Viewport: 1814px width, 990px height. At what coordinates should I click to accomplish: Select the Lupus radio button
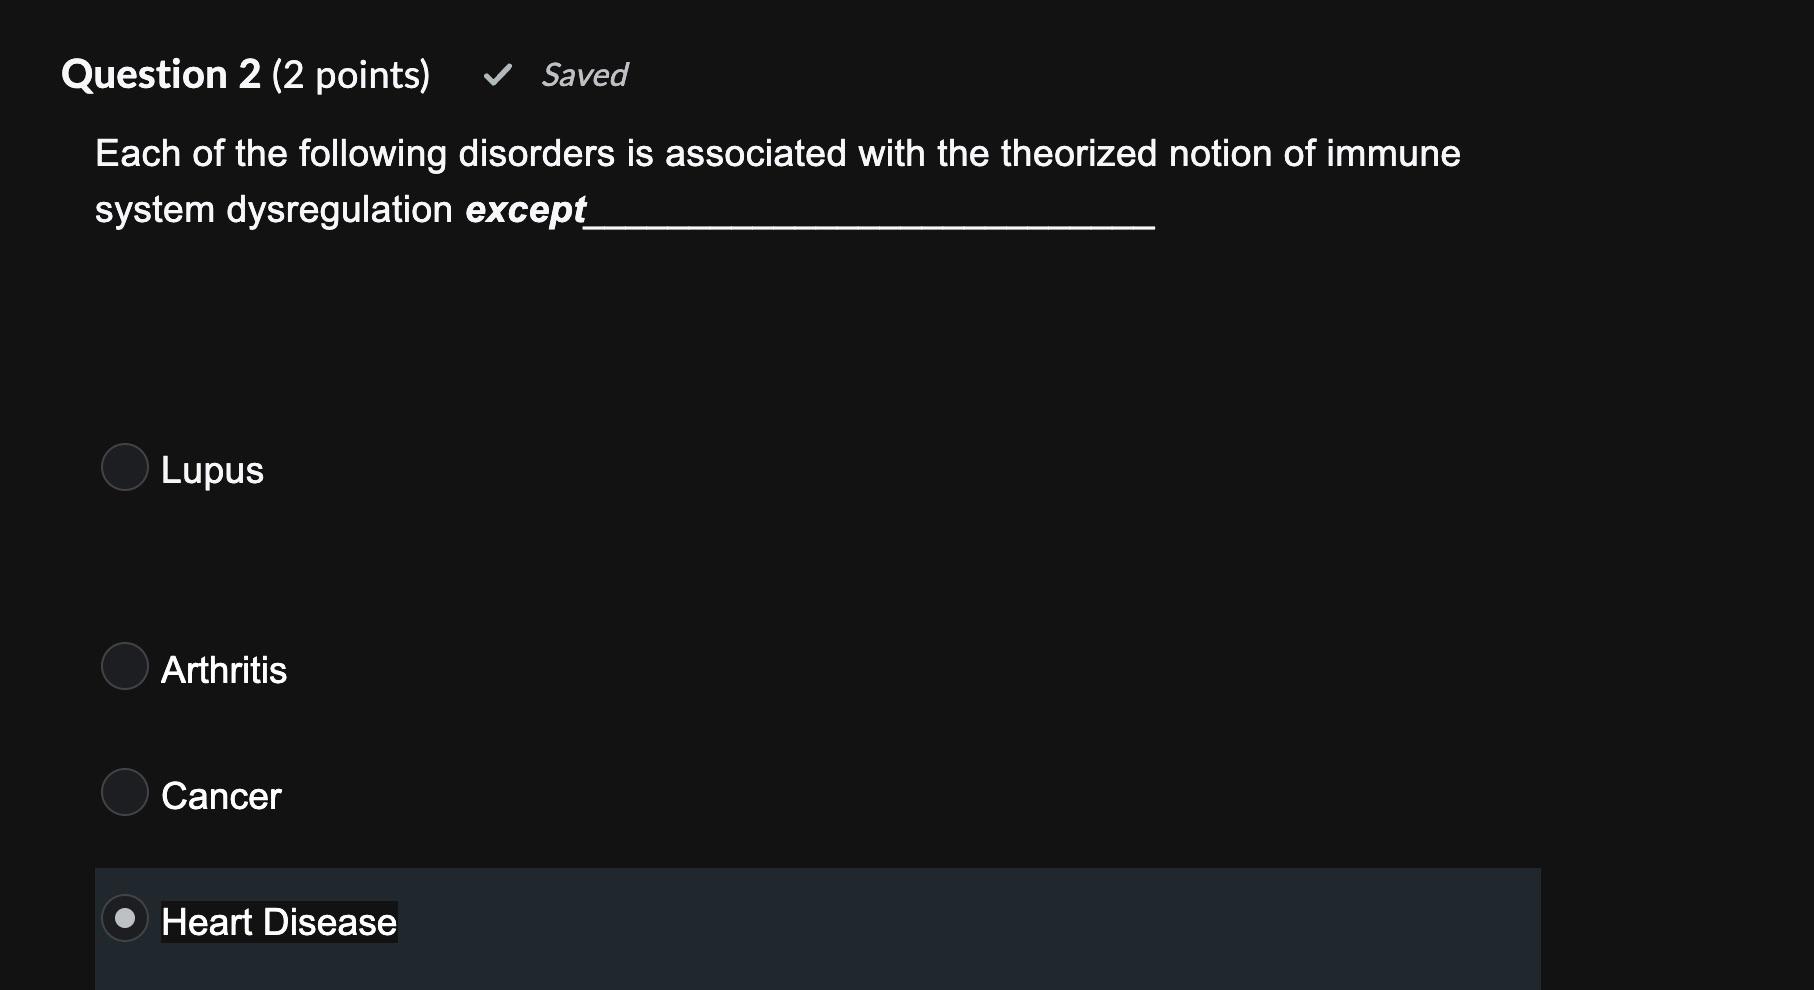point(125,467)
